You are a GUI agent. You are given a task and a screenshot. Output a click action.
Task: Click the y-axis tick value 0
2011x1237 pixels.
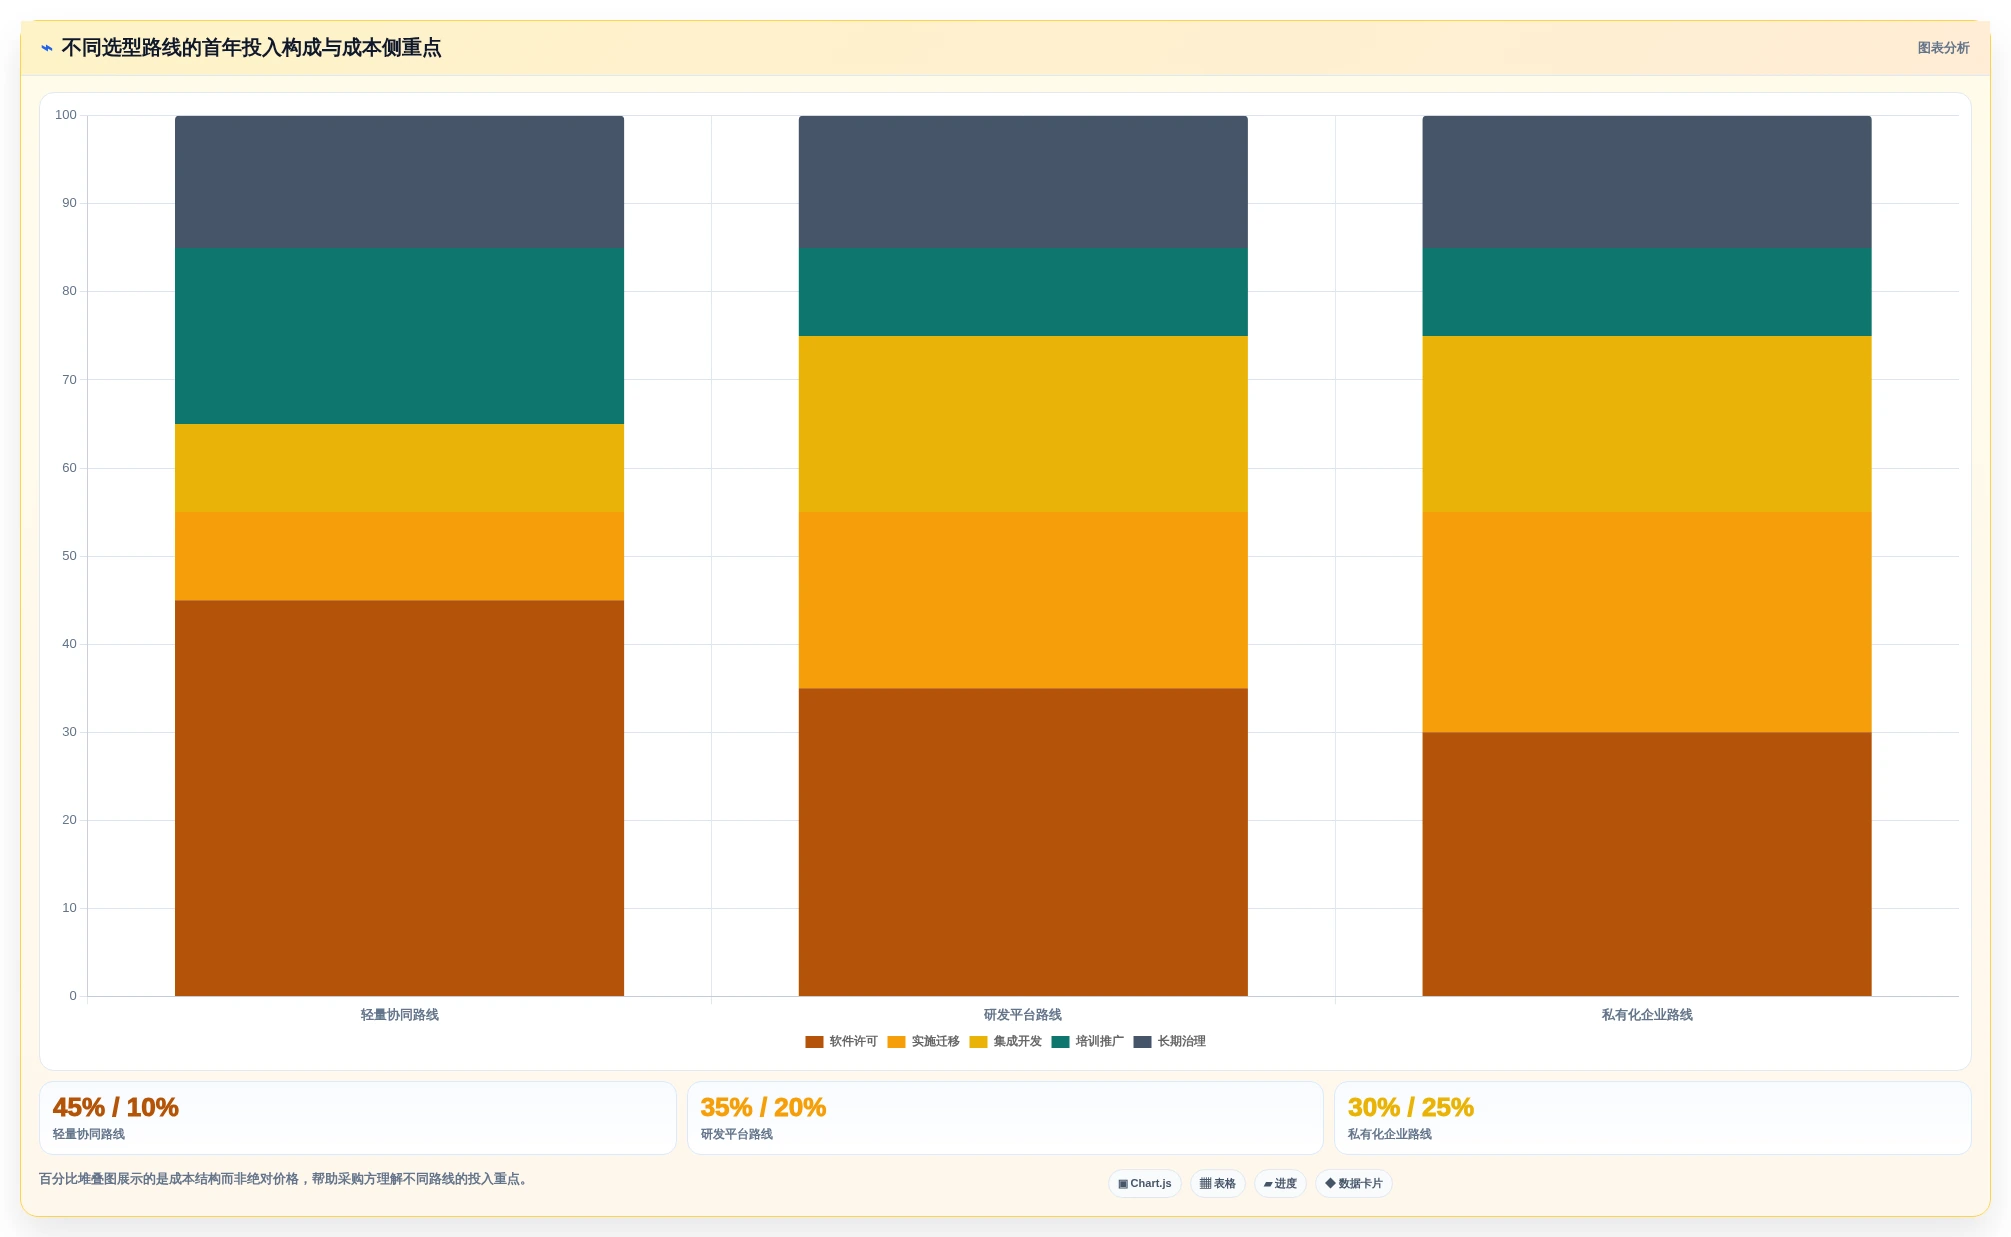click(x=73, y=996)
